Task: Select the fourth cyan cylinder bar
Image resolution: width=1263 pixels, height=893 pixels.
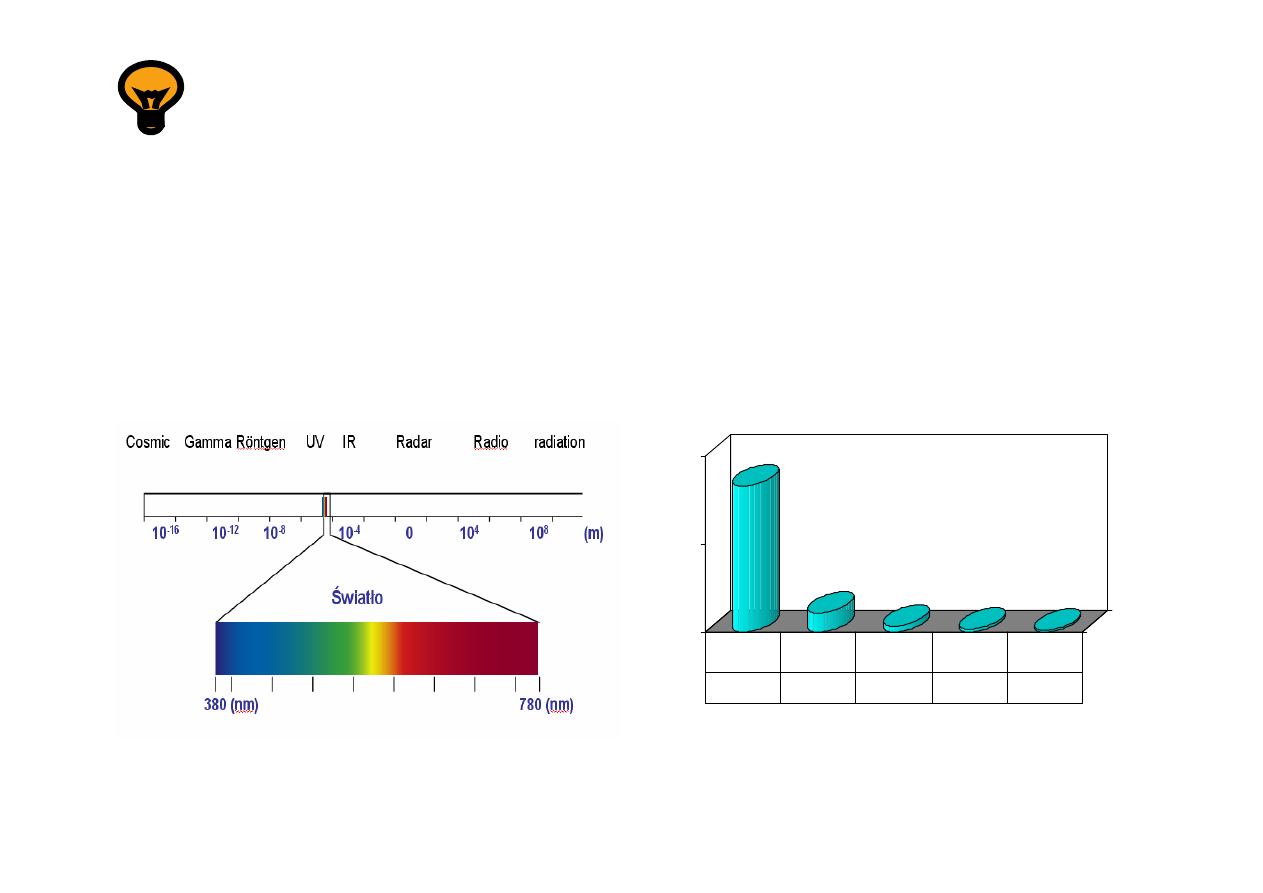Action: (x=981, y=619)
